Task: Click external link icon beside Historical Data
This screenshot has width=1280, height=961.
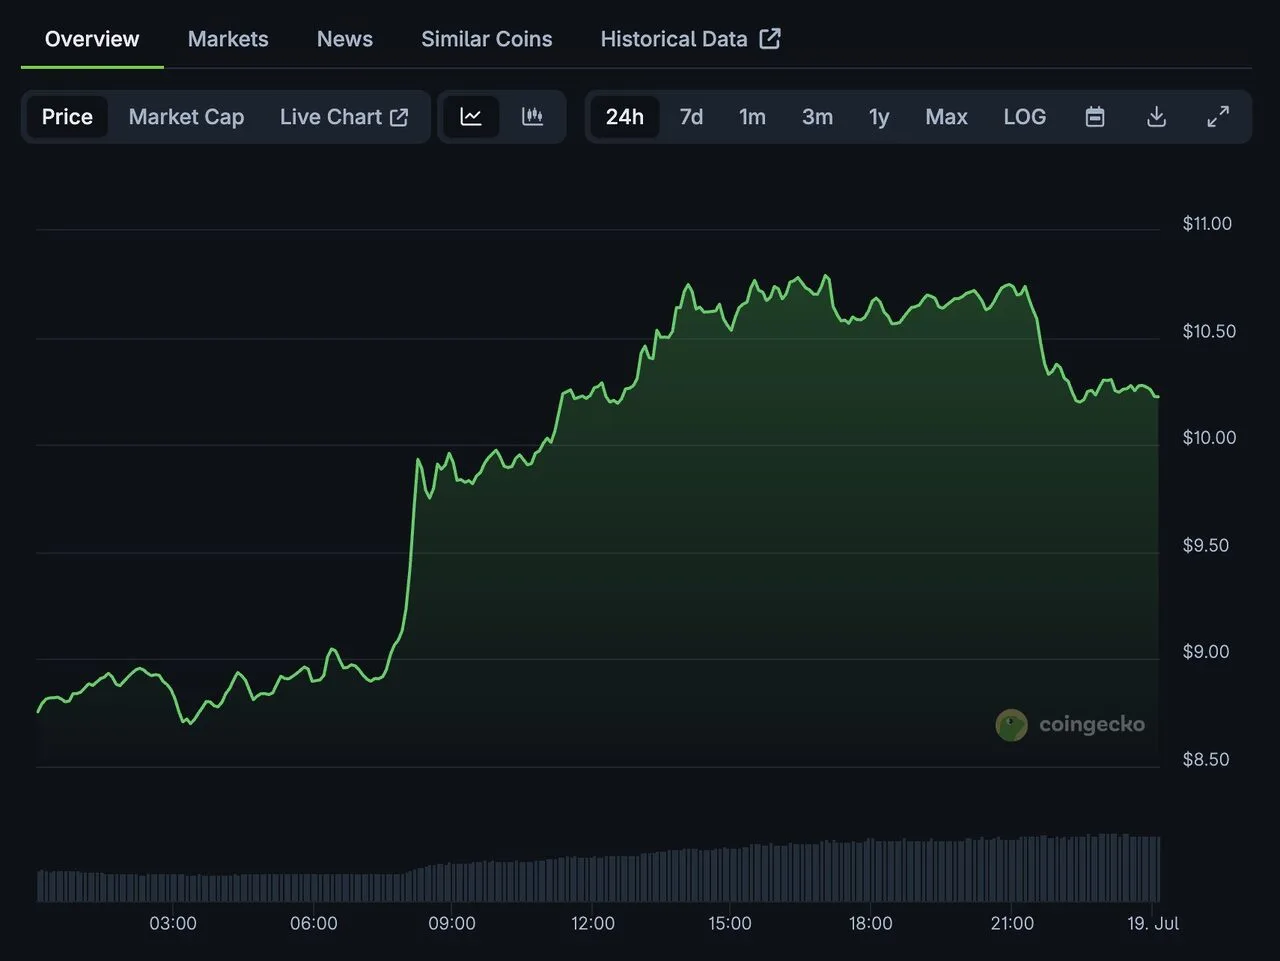Action: (x=770, y=38)
